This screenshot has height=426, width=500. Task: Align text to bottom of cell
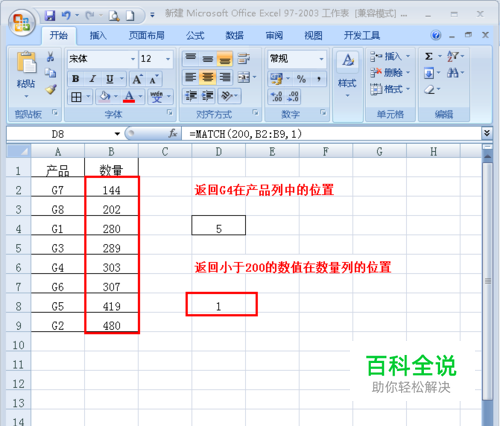click(x=224, y=59)
